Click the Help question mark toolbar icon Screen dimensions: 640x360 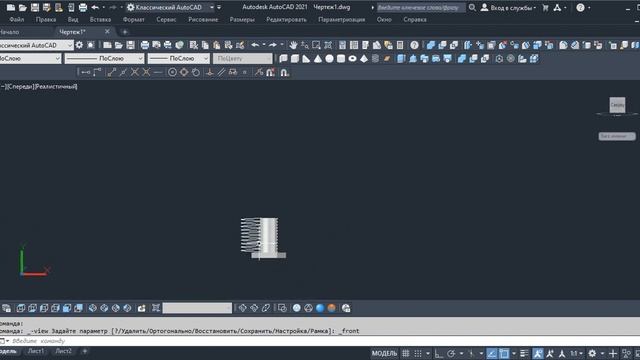click(414, 45)
